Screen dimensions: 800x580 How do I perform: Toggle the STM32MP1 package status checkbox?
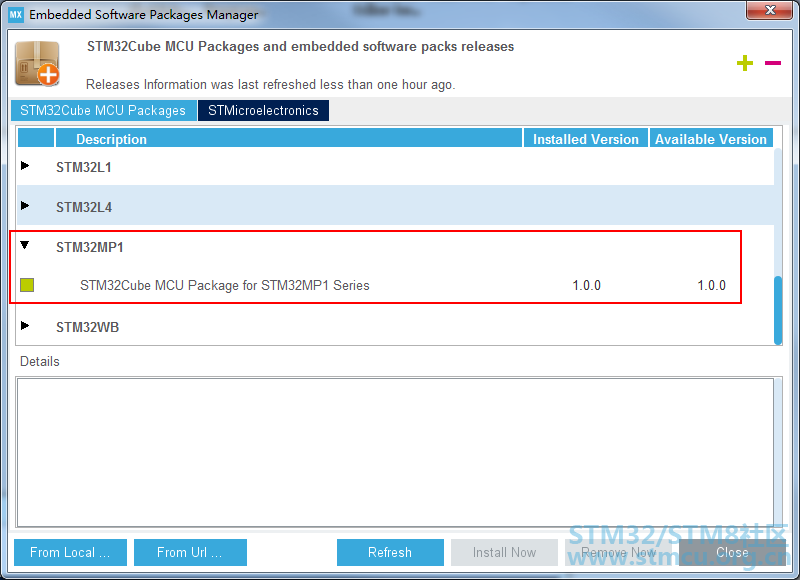pos(27,285)
